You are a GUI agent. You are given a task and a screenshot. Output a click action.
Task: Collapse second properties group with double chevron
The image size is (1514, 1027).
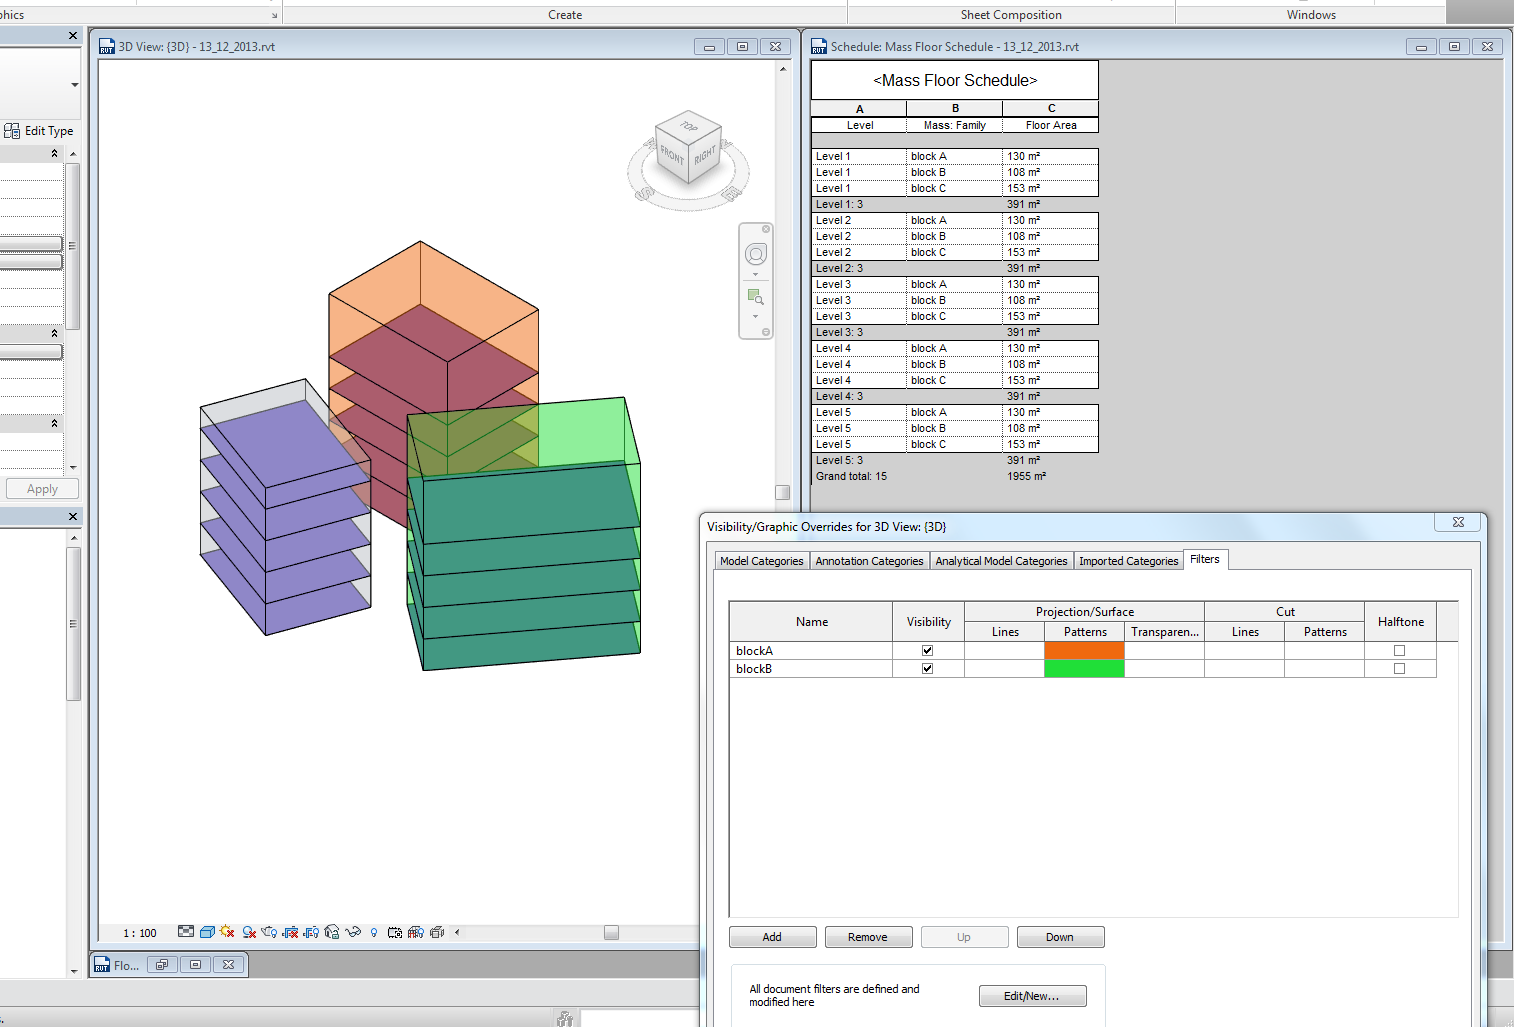pos(54,333)
